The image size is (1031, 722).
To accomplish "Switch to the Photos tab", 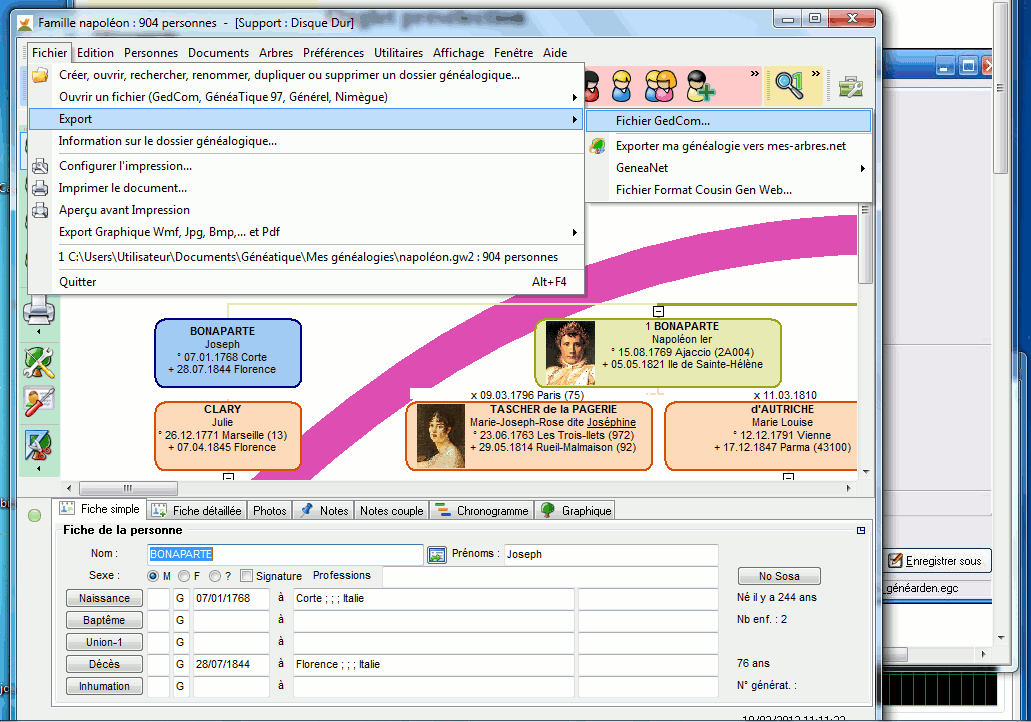I will [270, 510].
